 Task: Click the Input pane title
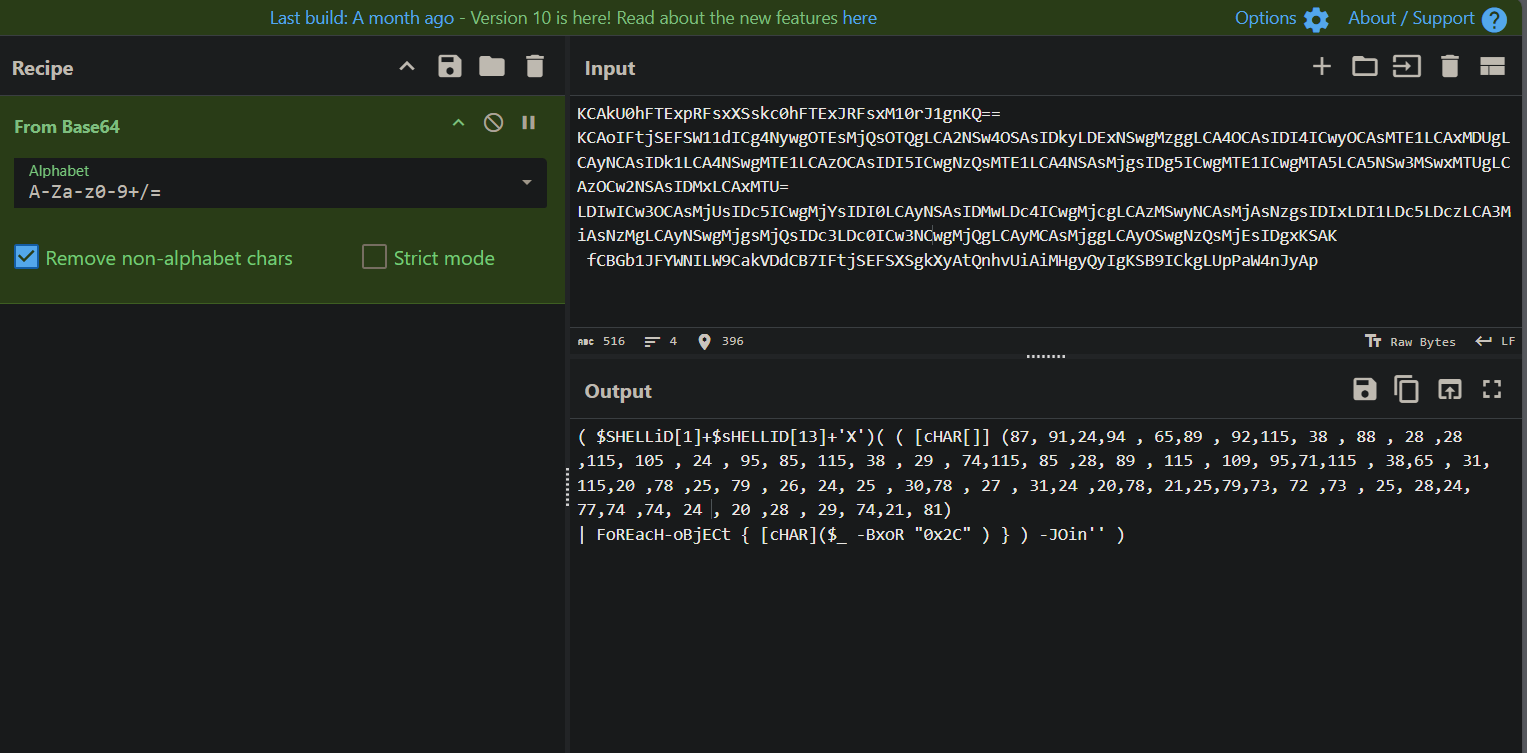[610, 68]
